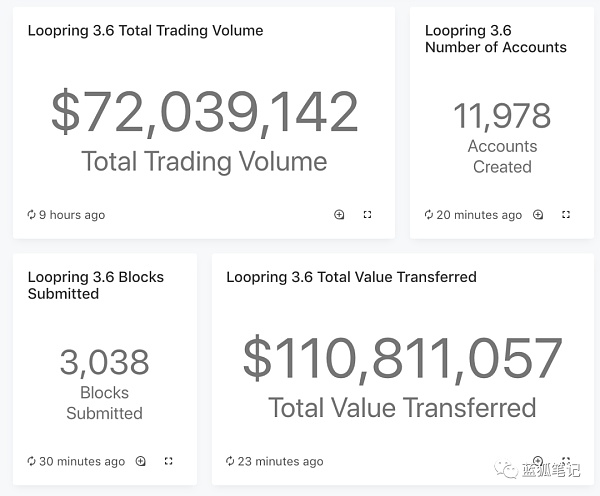Open Loopring 3.6 Number of Accounts title
Image resolution: width=600 pixels, height=496 pixels.
click(495, 39)
